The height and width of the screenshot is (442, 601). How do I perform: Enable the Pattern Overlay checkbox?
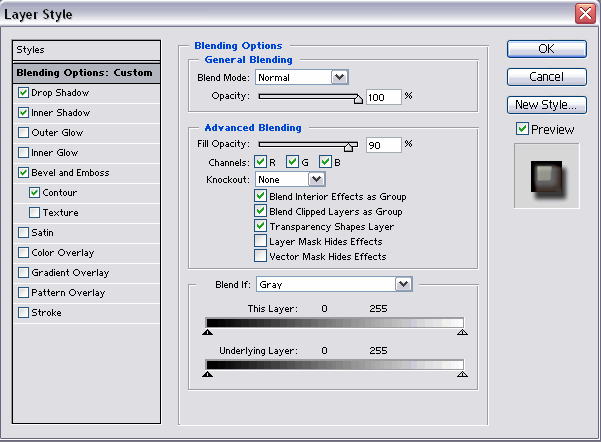(23, 292)
